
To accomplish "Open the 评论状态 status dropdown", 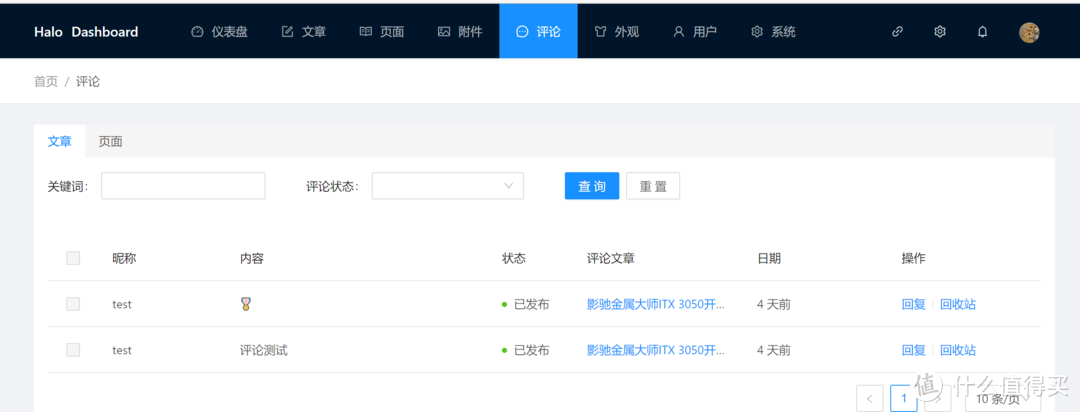I will point(448,186).
